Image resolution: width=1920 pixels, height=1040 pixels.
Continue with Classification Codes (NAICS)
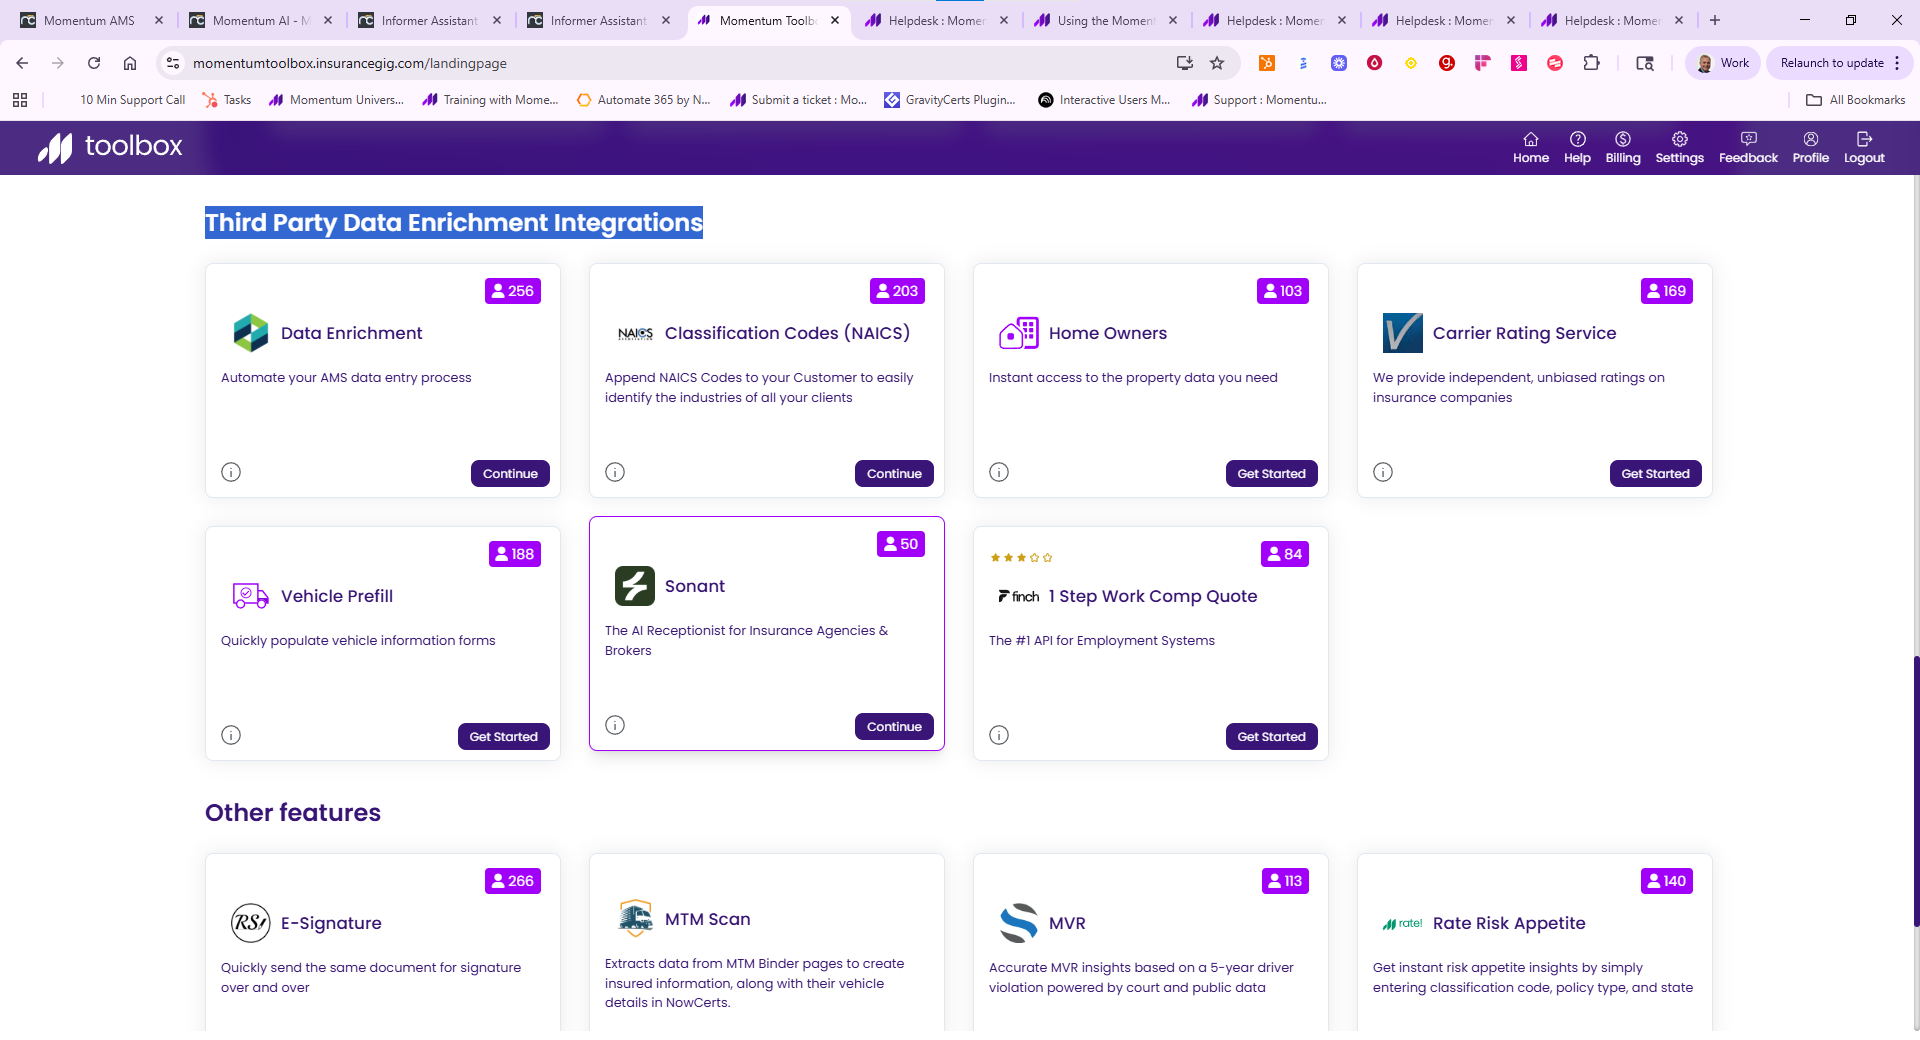[x=894, y=473]
